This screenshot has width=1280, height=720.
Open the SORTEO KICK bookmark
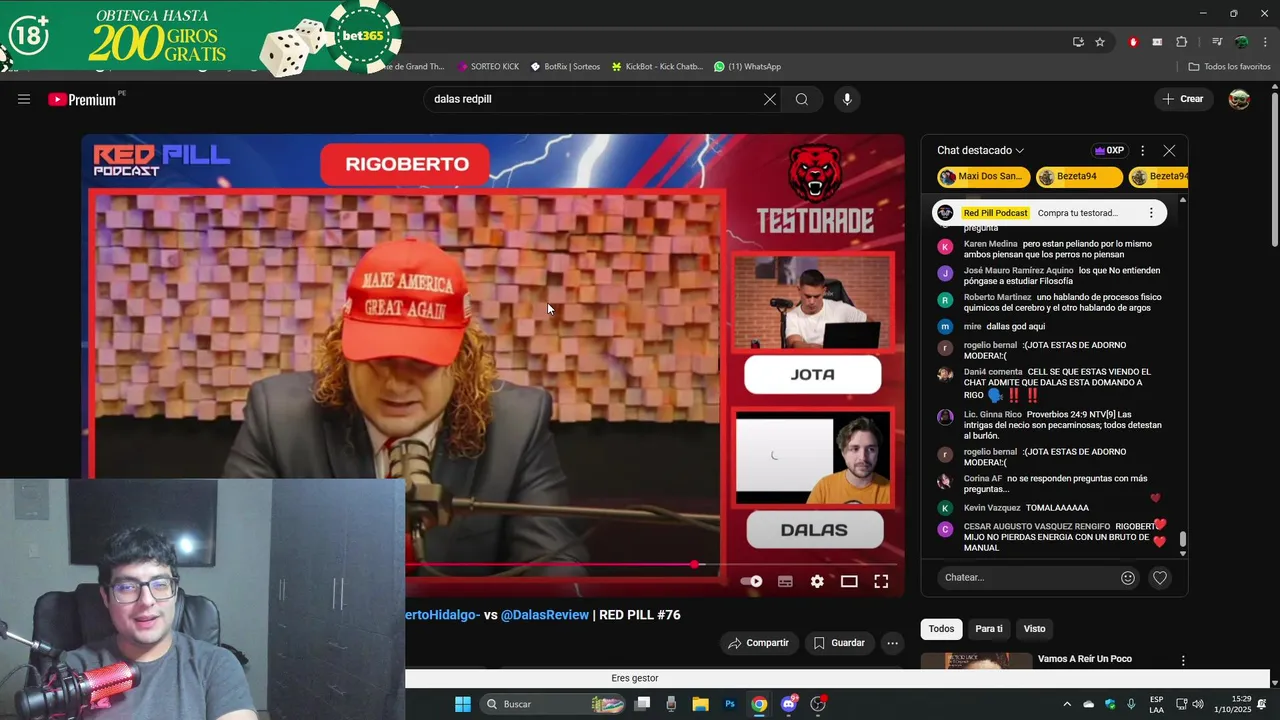[489, 66]
